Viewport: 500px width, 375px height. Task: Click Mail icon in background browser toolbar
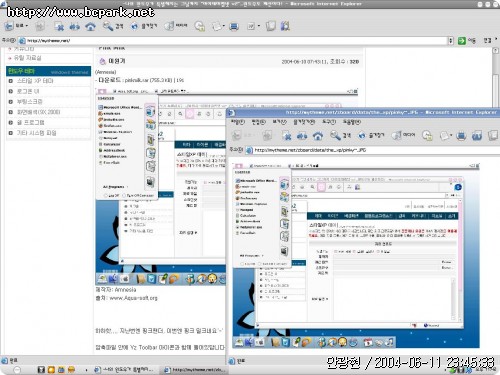[x=217, y=26]
